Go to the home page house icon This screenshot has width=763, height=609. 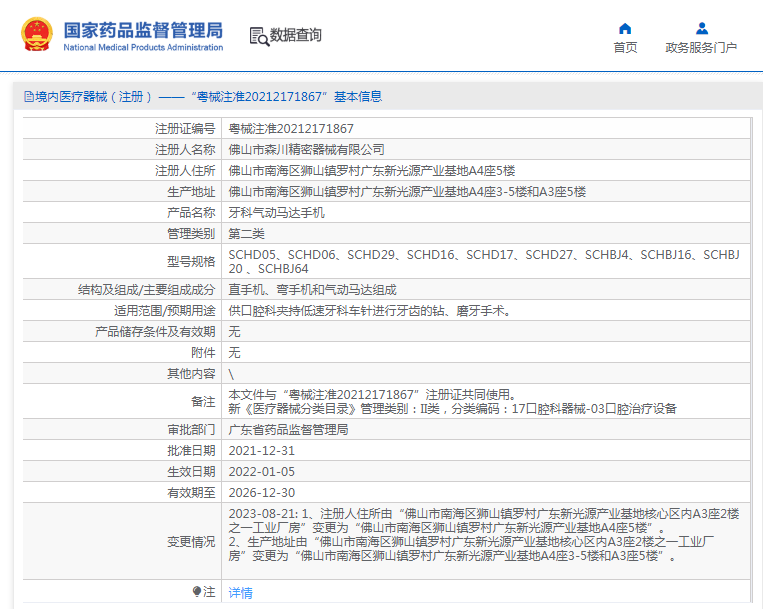pyautogui.click(x=625, y=29)
